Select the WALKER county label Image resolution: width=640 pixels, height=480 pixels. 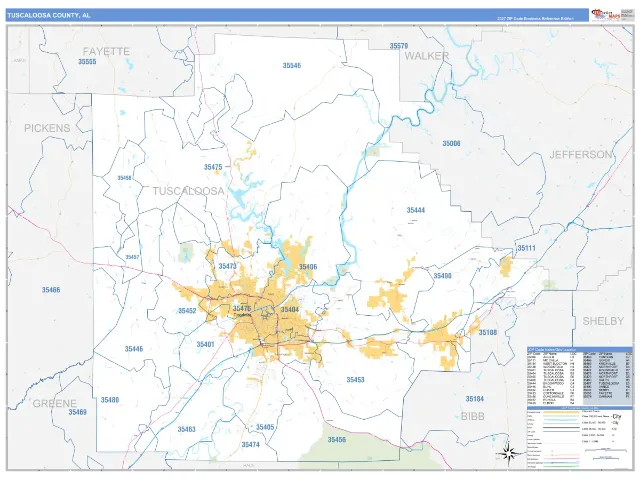tap(427, 56)
